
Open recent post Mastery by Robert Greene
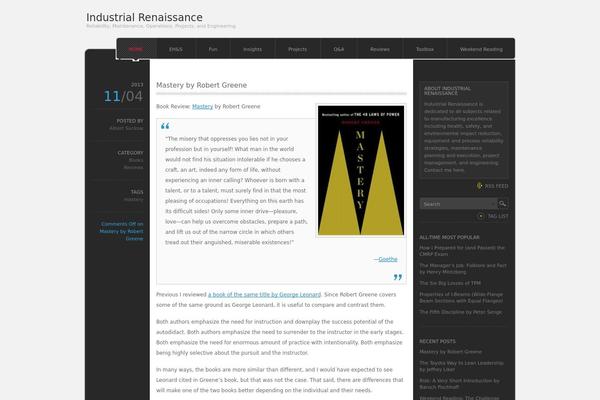(450, 351)
